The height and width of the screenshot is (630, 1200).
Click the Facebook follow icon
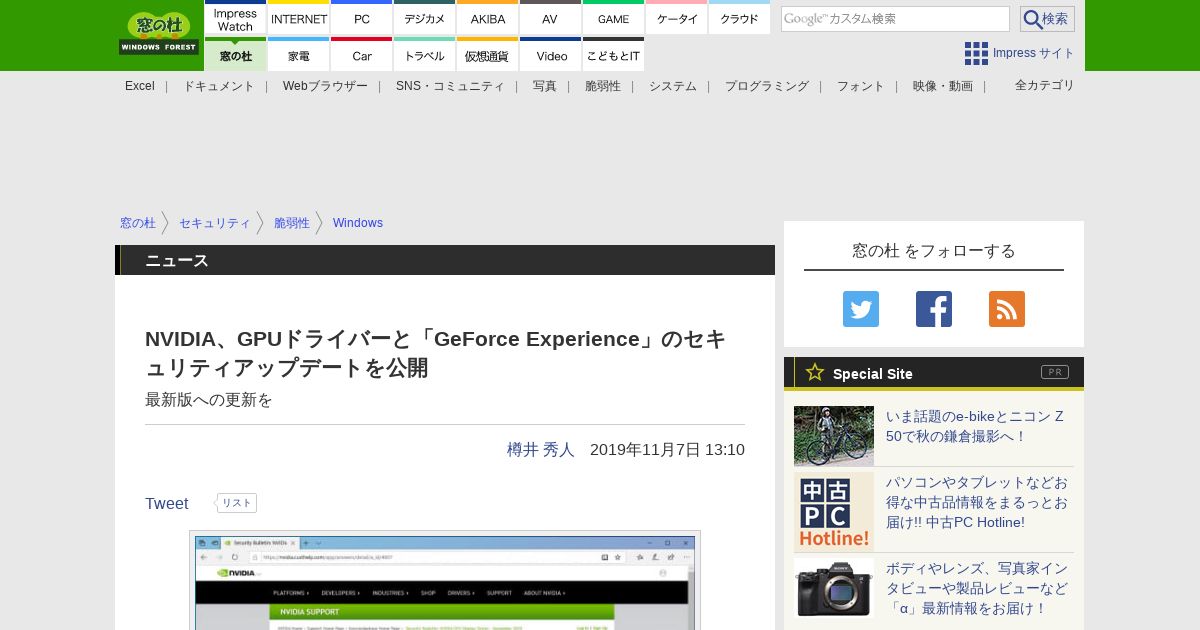pos(933,309)
